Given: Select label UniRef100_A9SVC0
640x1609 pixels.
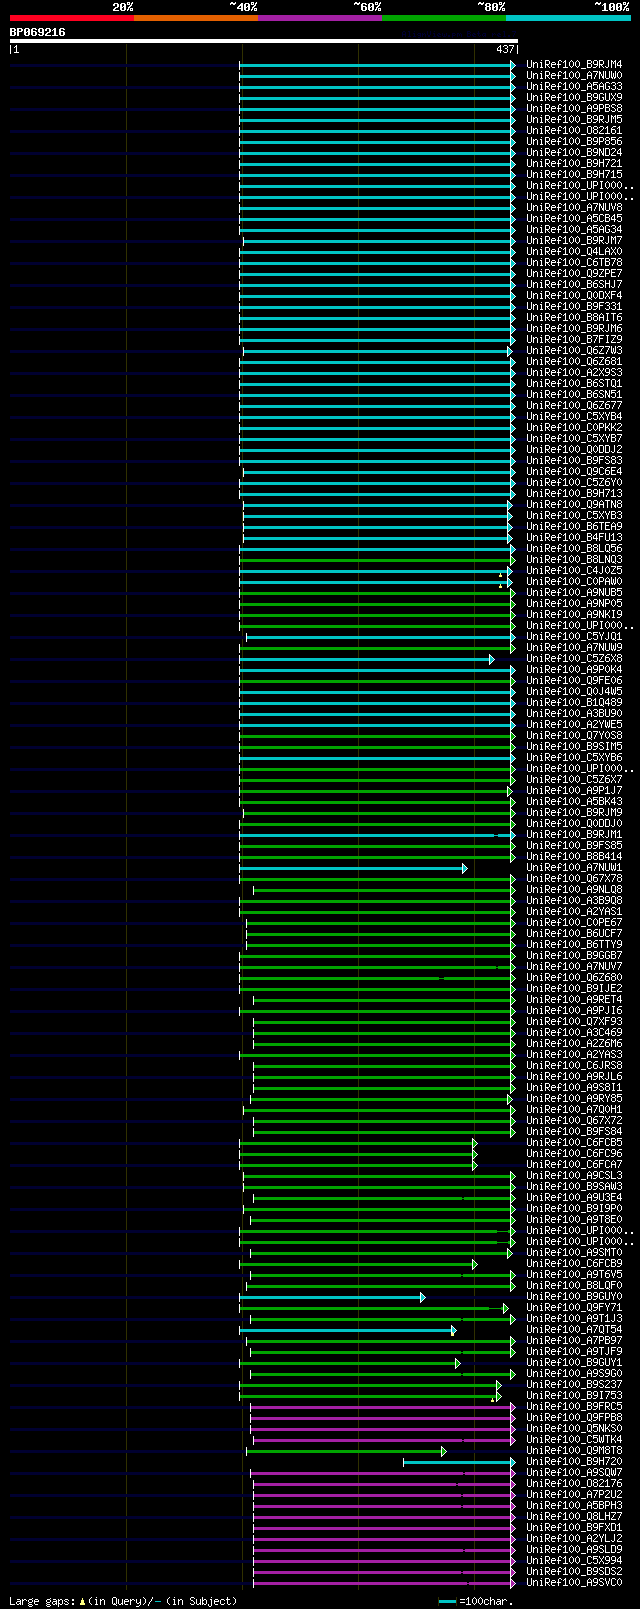Looking at the screenshot, I should [x=574, y=1583].
